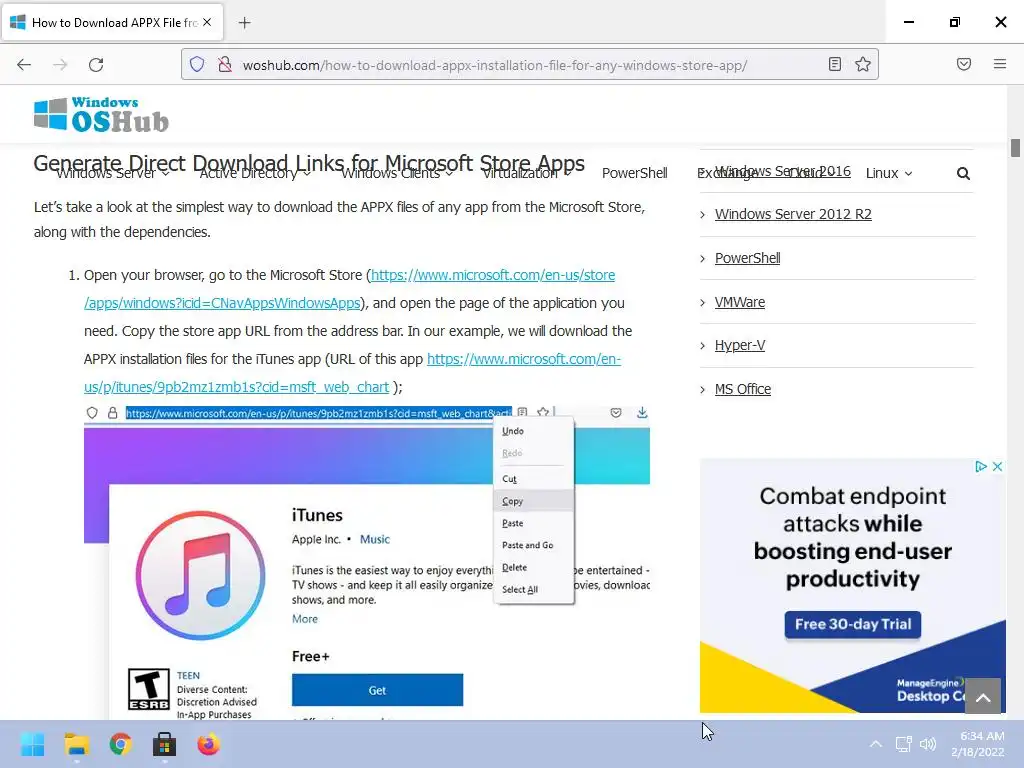This screenshot has height=768, width=1024.
Task: Click the Free 30-day Trial button
Action: 852,624
